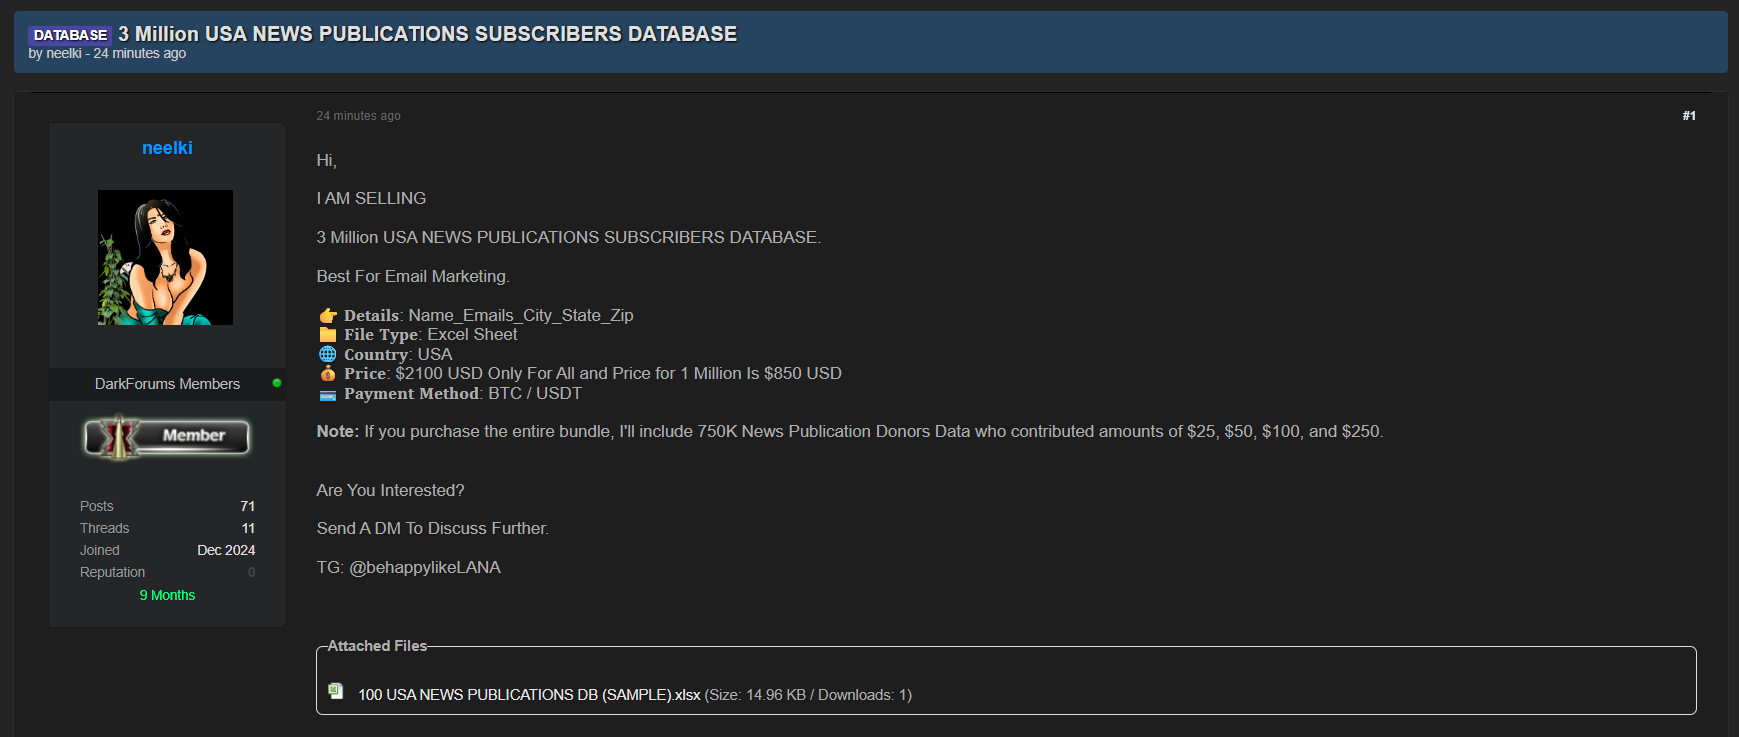Click the globe emoji beside Country
1739x737 pixels.
(x=327, y=354)
